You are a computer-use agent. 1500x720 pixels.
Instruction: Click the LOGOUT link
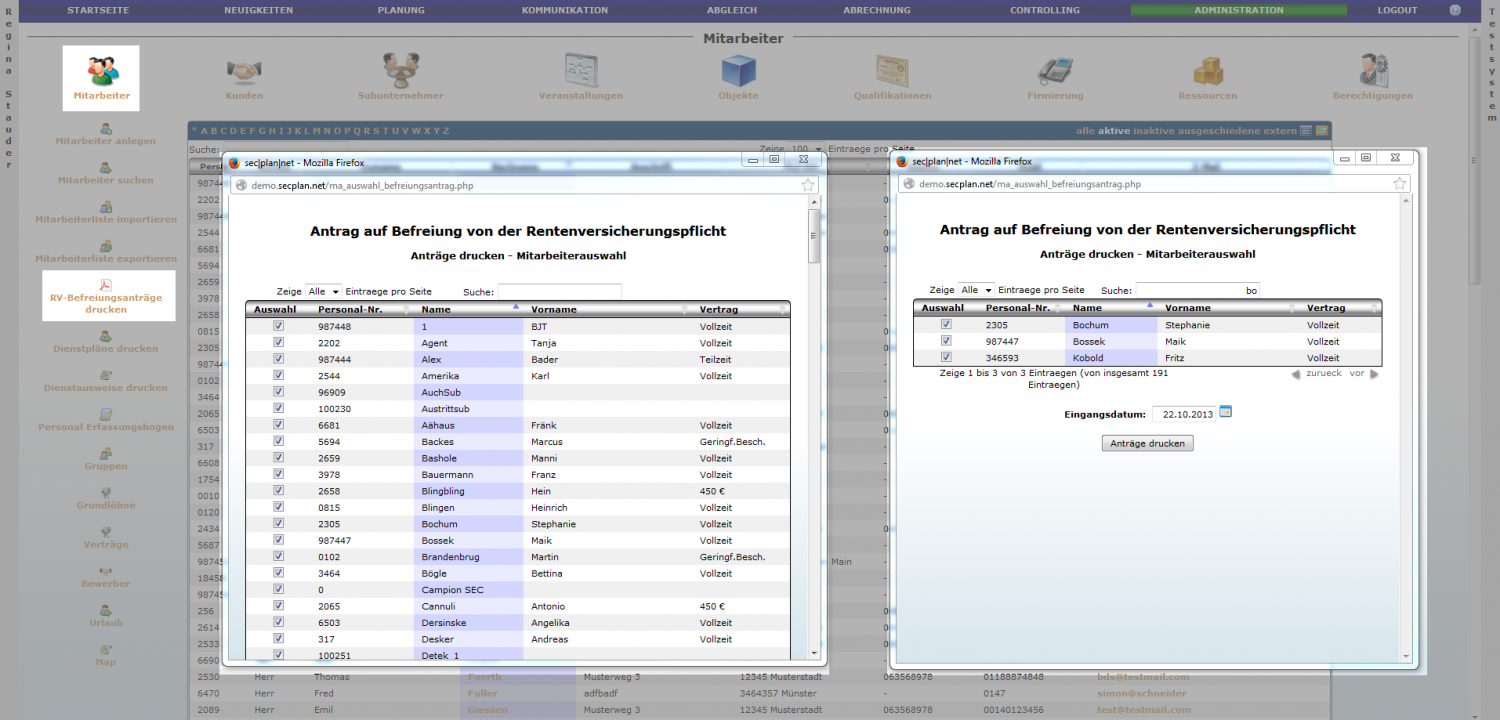[1397, 10]
